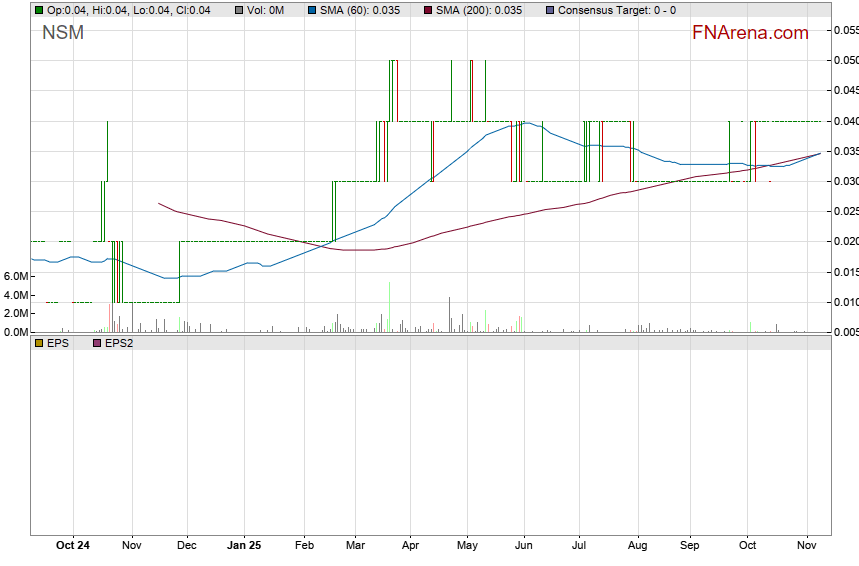This screenshot has width=859, height=566.
Task: Click the NSM ticker symbol label
Action: (x=63, y=34)
